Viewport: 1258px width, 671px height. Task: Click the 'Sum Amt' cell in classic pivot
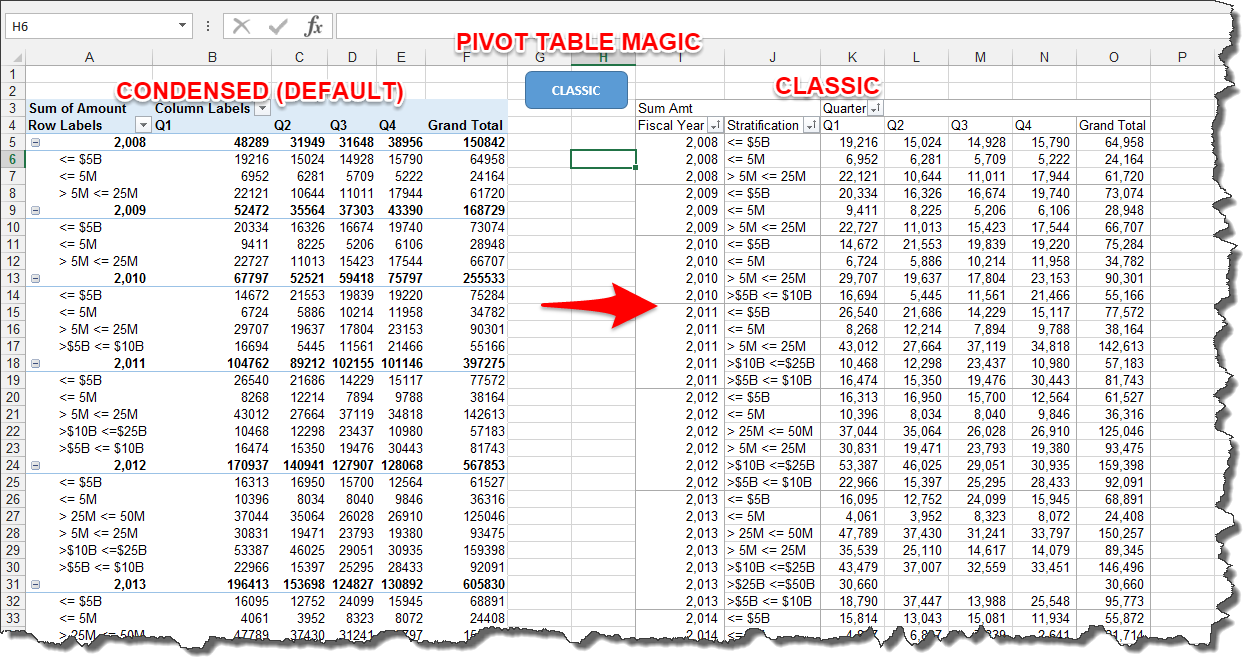point(665,108)
